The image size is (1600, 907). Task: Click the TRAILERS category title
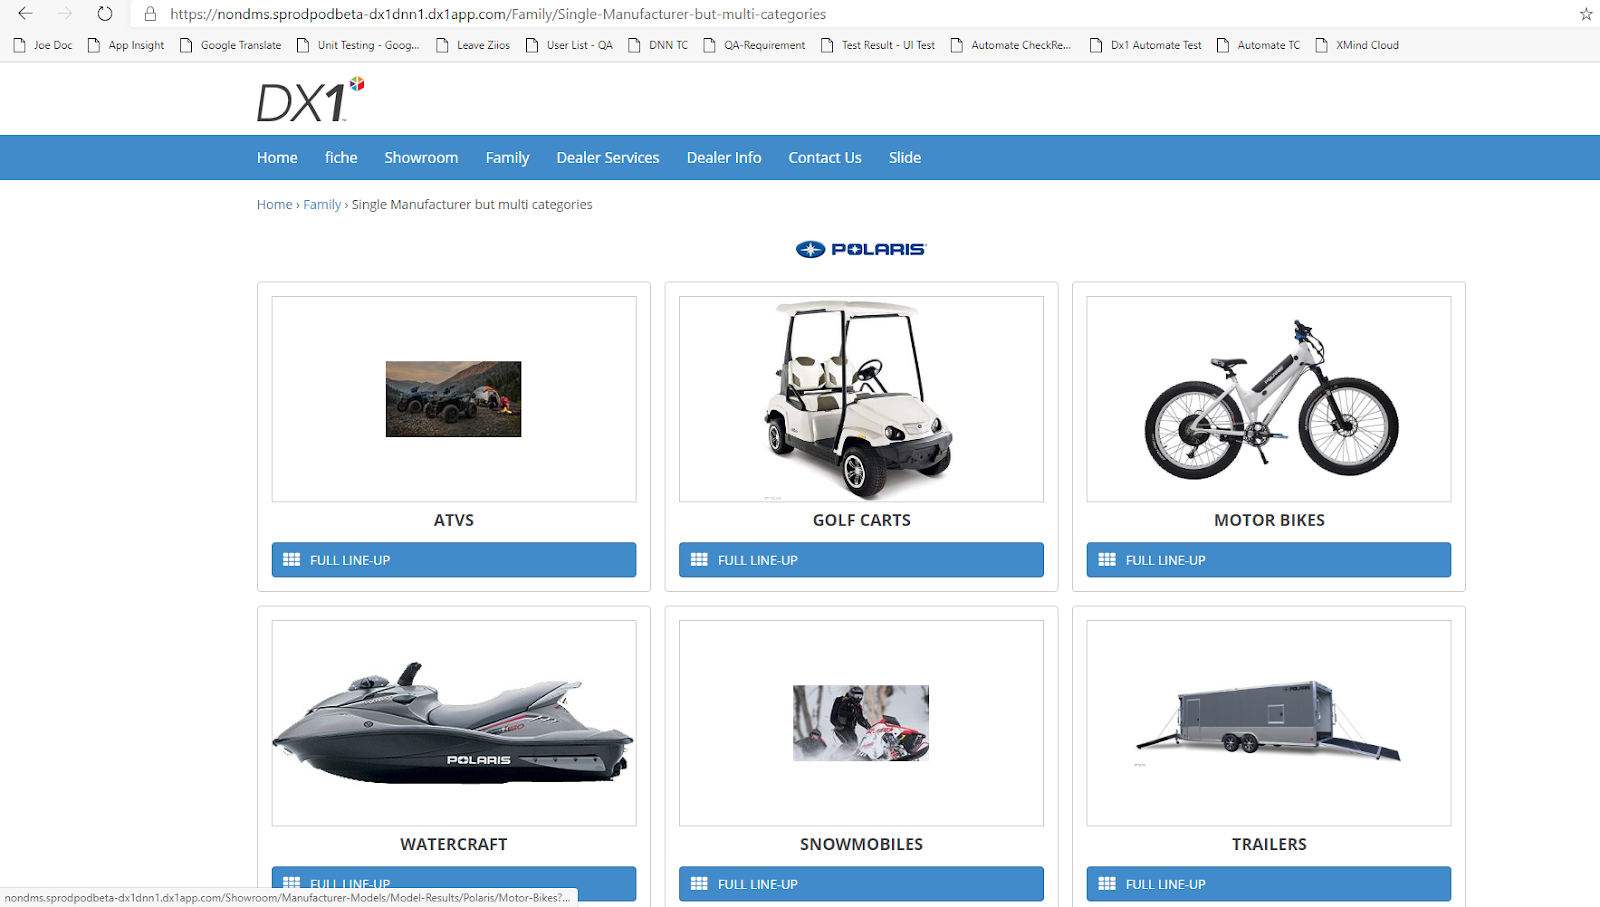[x=1269, y=844]
